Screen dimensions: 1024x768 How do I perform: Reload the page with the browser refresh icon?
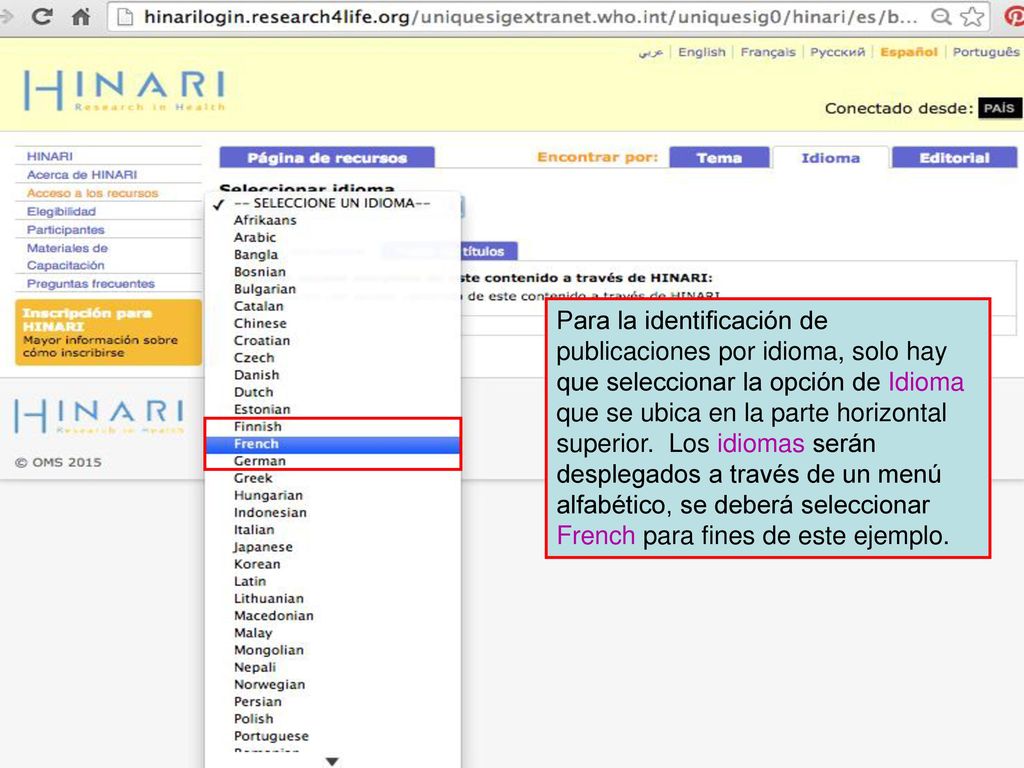(42, 16)
